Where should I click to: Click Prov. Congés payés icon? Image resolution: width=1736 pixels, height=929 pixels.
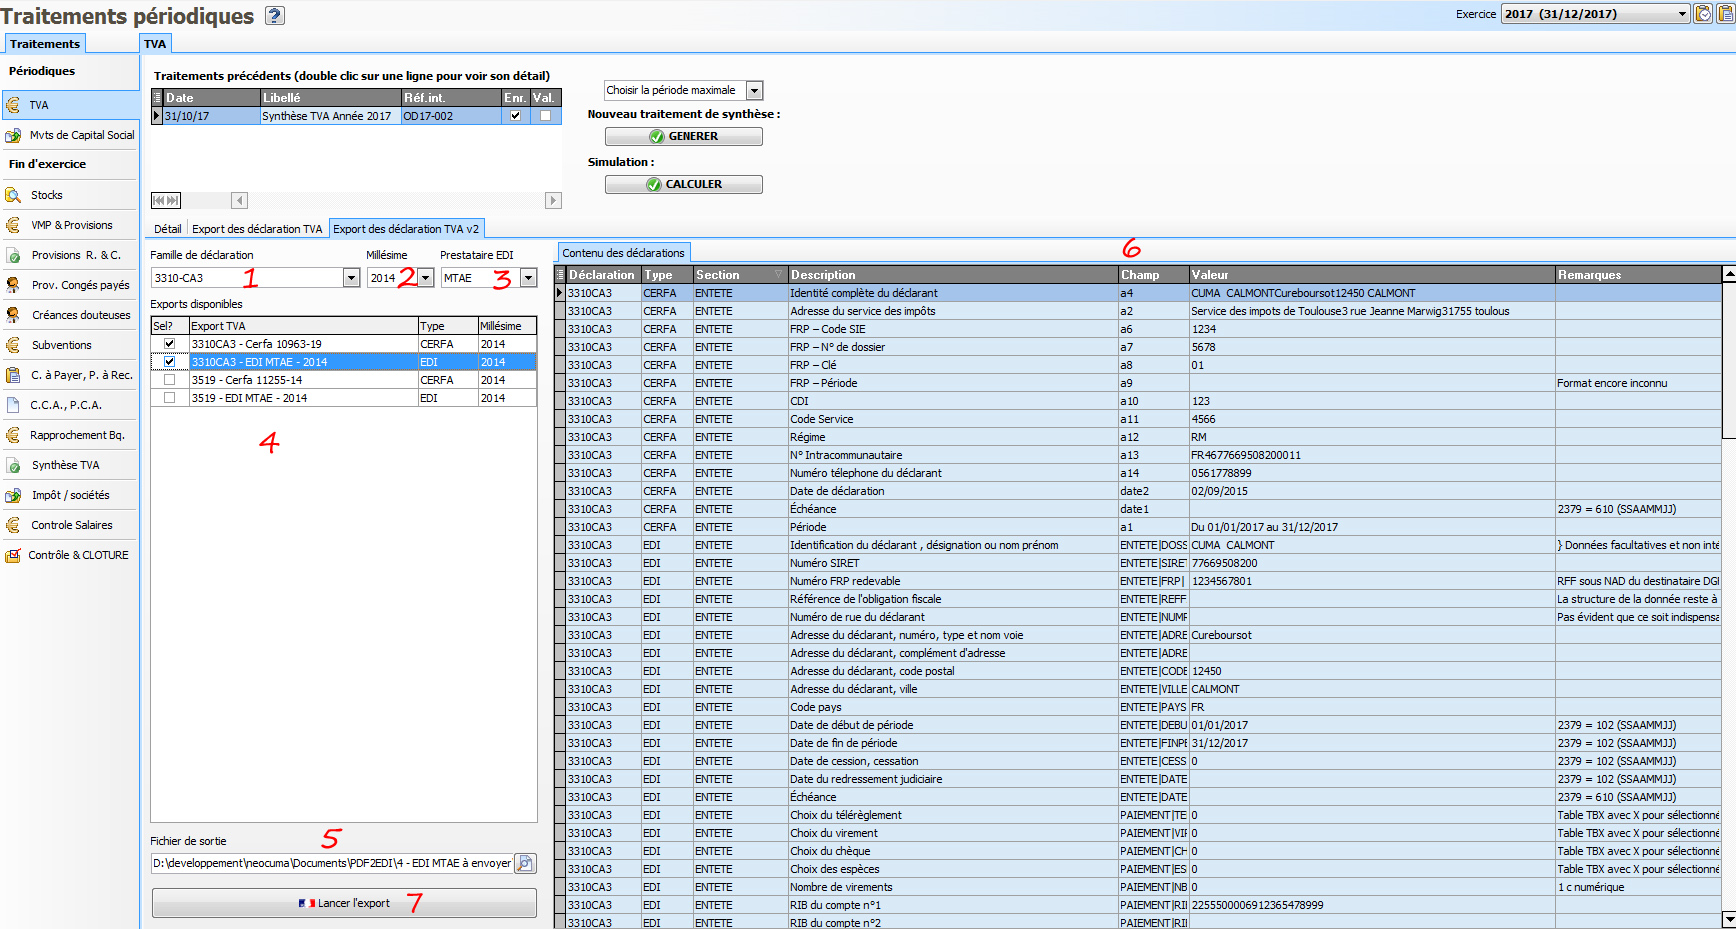point(13,285)
